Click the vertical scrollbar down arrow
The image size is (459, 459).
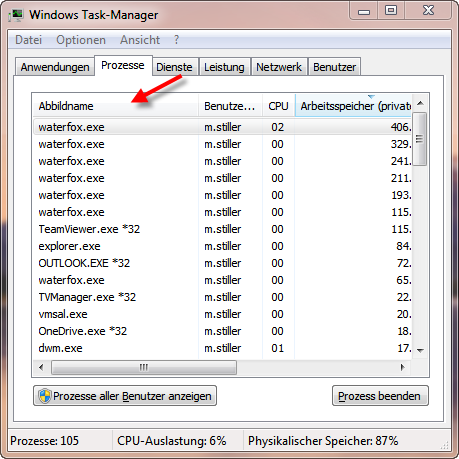pyautogui.click(x=420, y=350)
